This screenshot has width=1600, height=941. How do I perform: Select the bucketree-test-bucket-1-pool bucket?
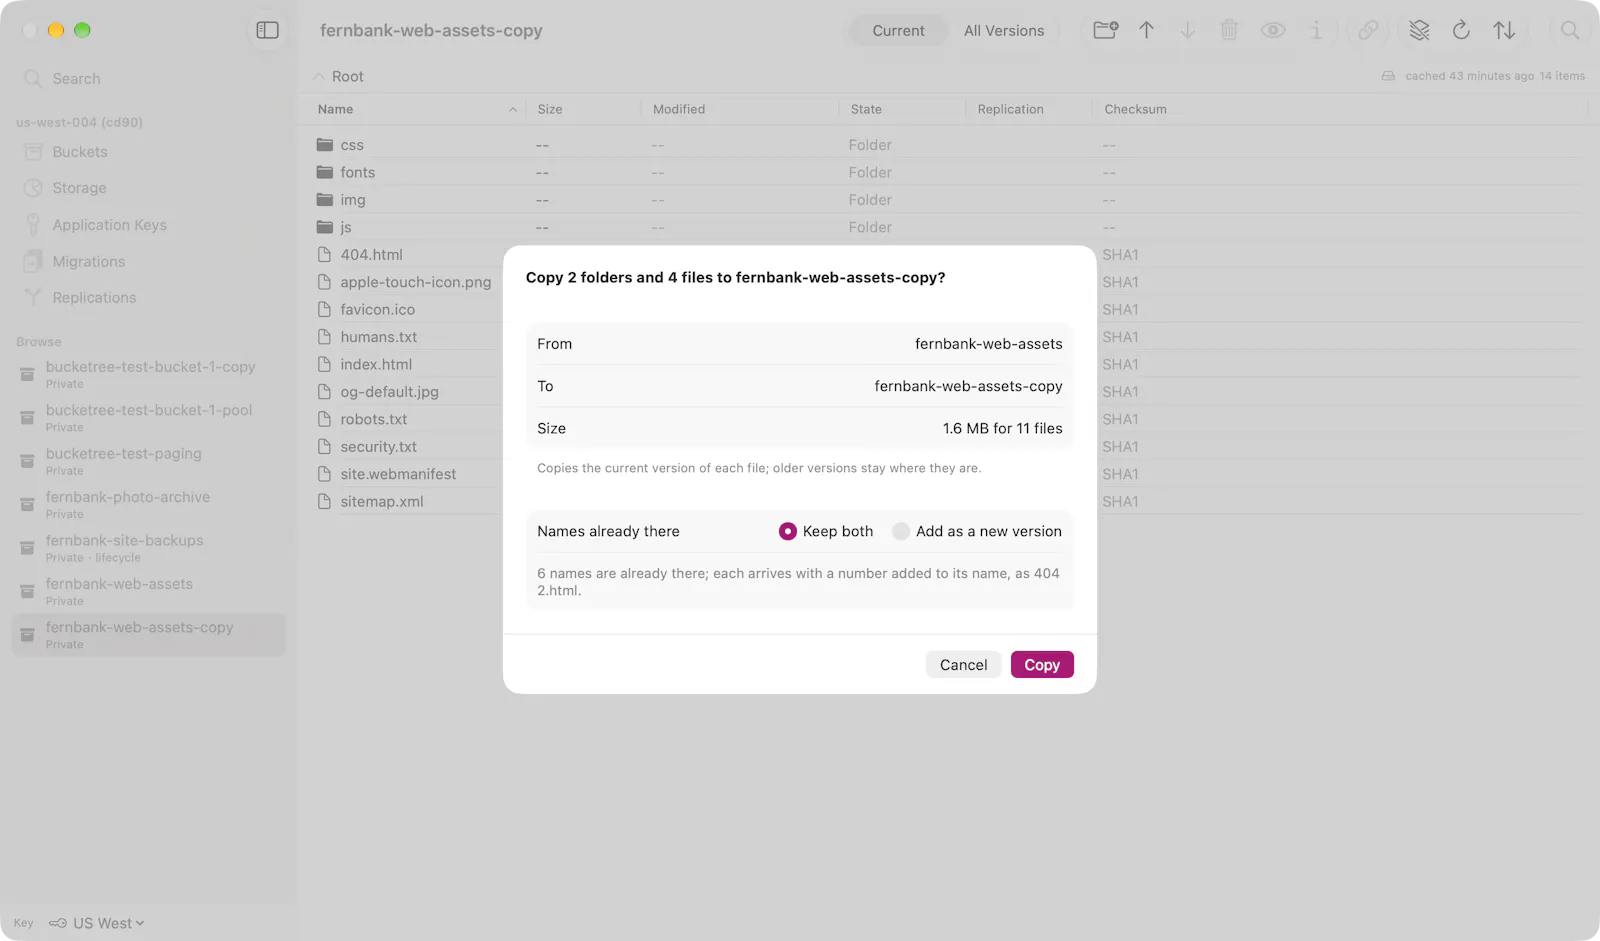(x=149, y=417)
